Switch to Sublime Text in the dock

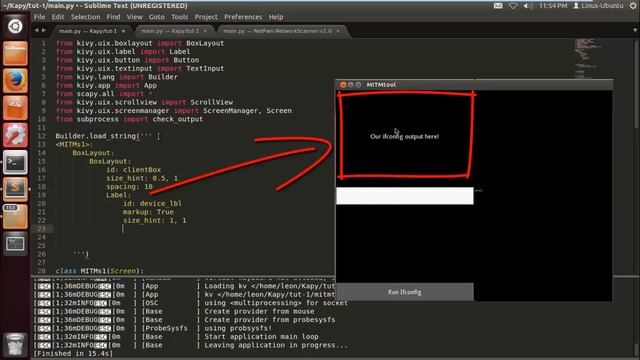click(15, 189)
